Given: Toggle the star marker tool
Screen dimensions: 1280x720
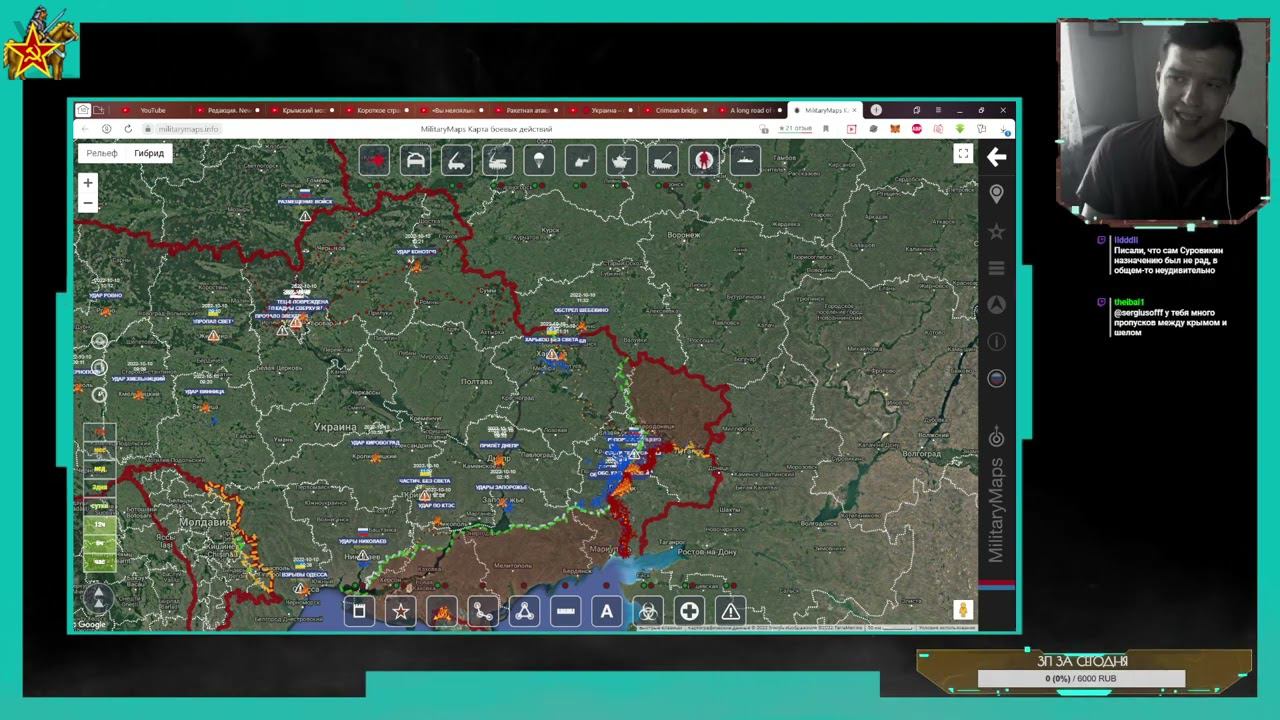Looking at the screenshot, I should pos(401,611).
